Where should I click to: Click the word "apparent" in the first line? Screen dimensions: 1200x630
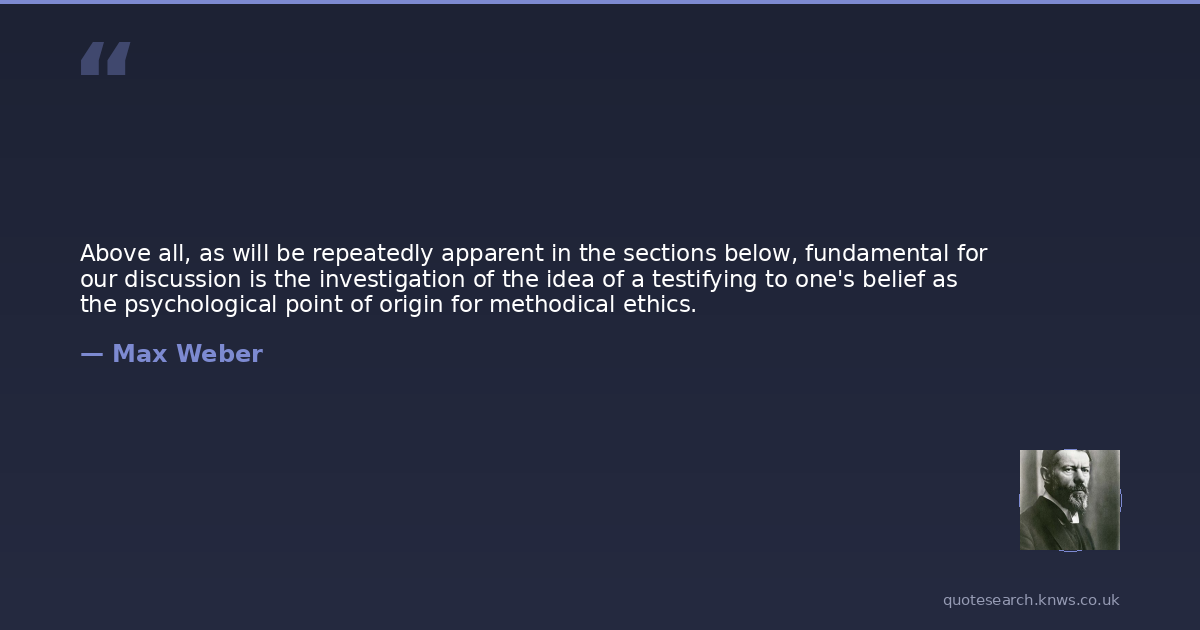[x=491, y=254]
